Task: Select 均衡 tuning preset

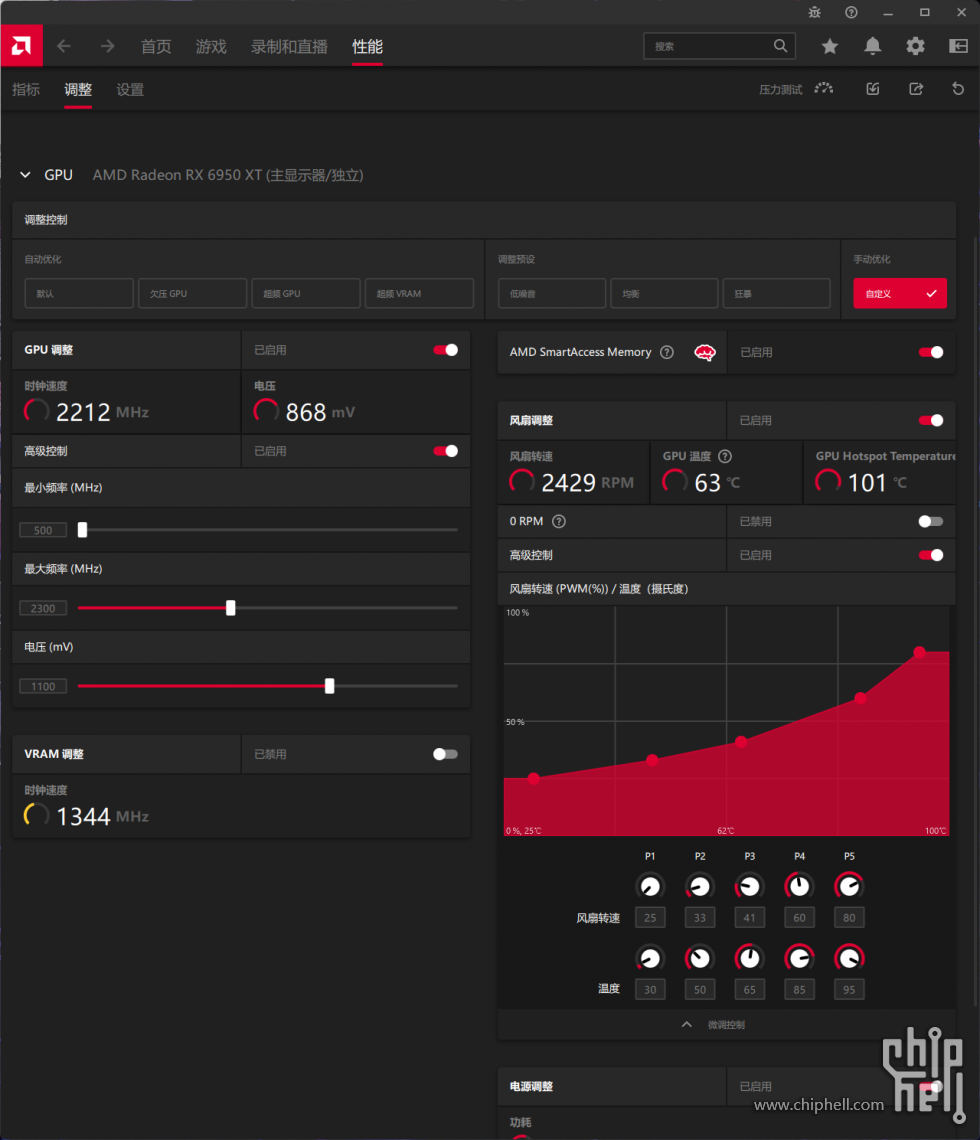Action: [x=664, y=294]
